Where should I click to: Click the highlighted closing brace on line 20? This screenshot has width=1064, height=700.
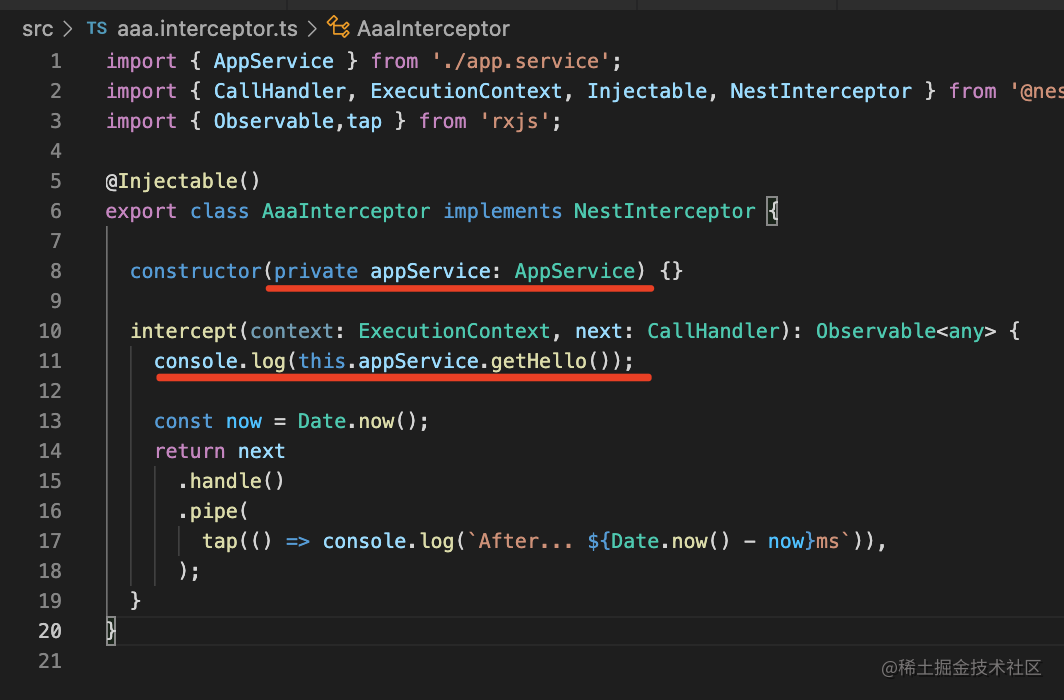click(x=111, y=631)
